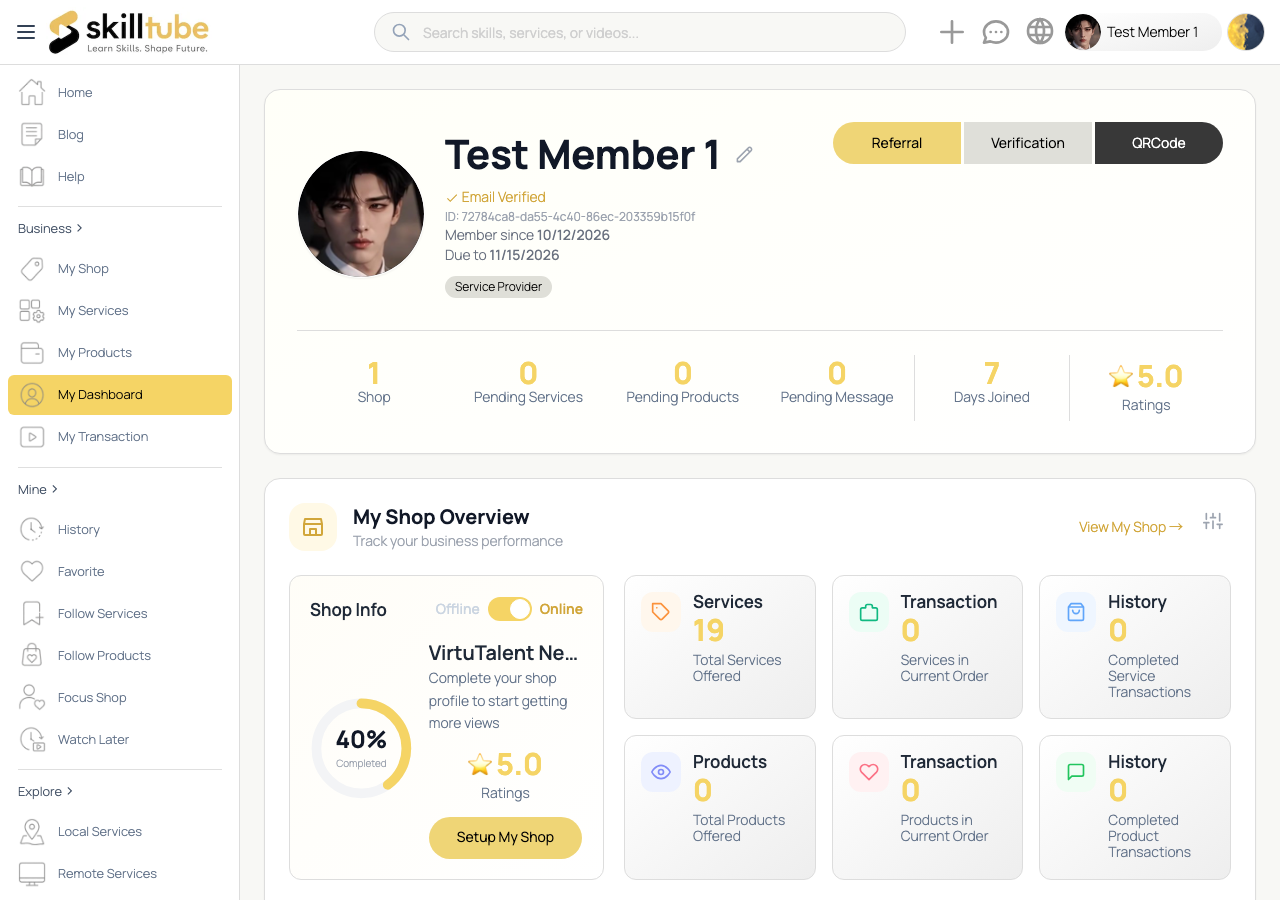The width and height of the screenshot is (1280, 900).
Task: Open the Services total offered card
Action: 720,647
